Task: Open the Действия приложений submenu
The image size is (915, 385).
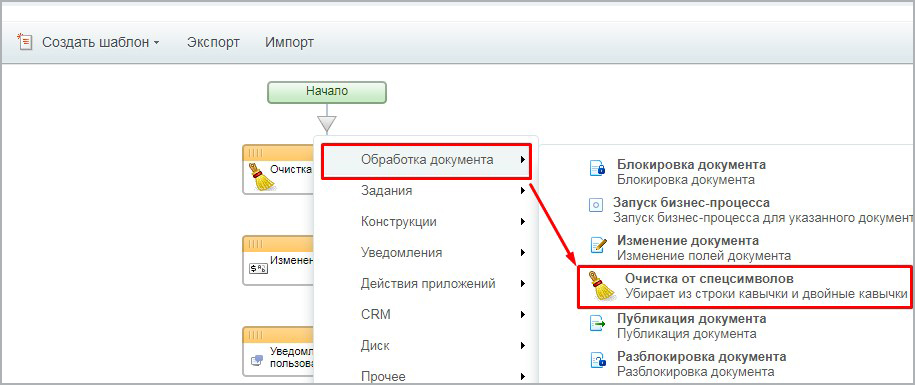Action: [x=427, y=284]
